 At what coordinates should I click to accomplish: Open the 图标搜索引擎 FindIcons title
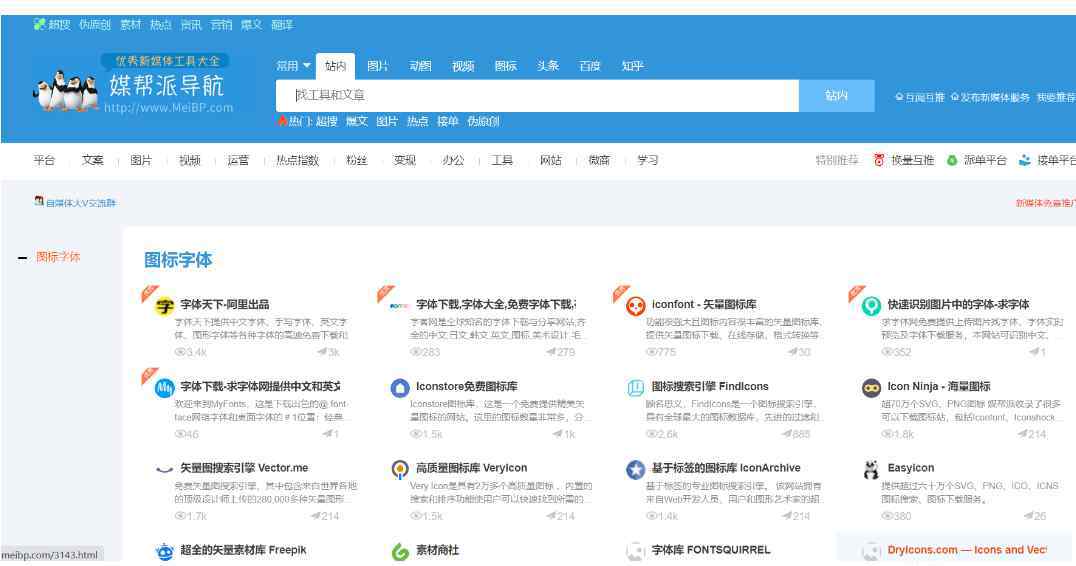pos(710,386)
